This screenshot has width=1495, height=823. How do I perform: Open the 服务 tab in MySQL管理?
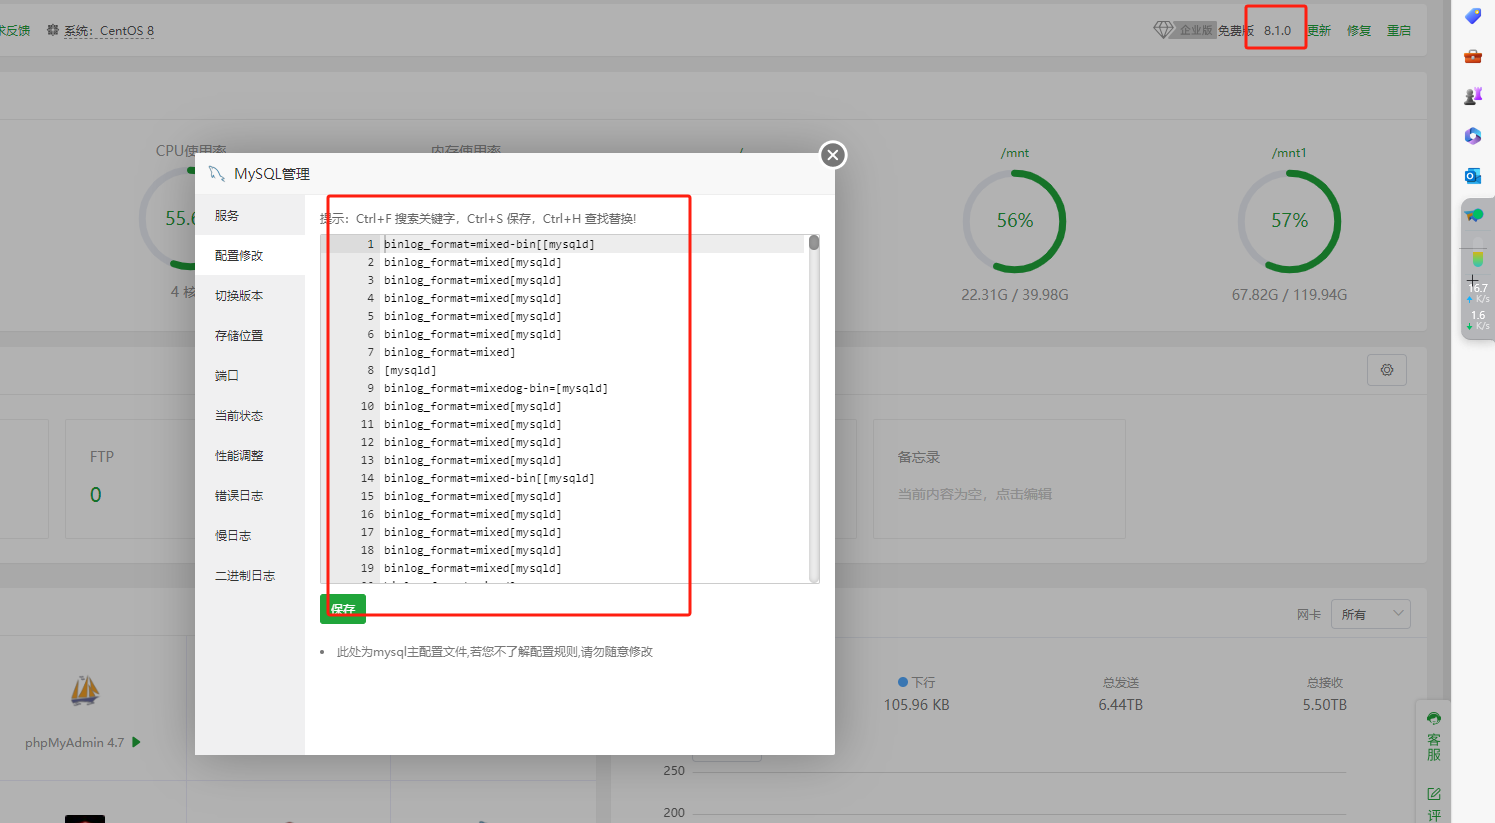[x=250, y=215]
